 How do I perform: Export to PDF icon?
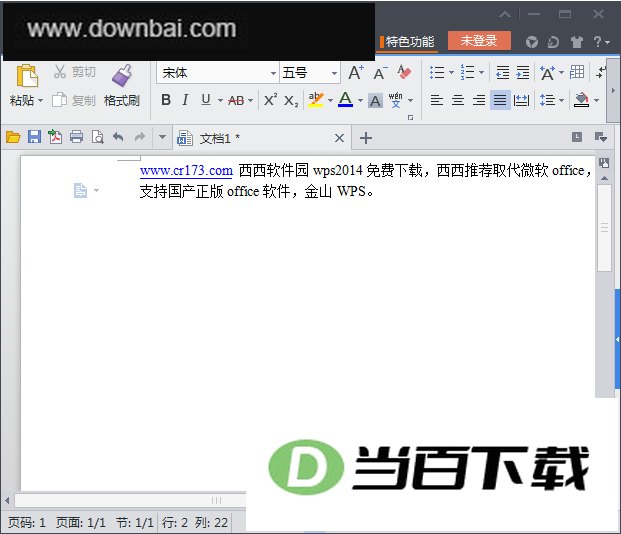55,136
